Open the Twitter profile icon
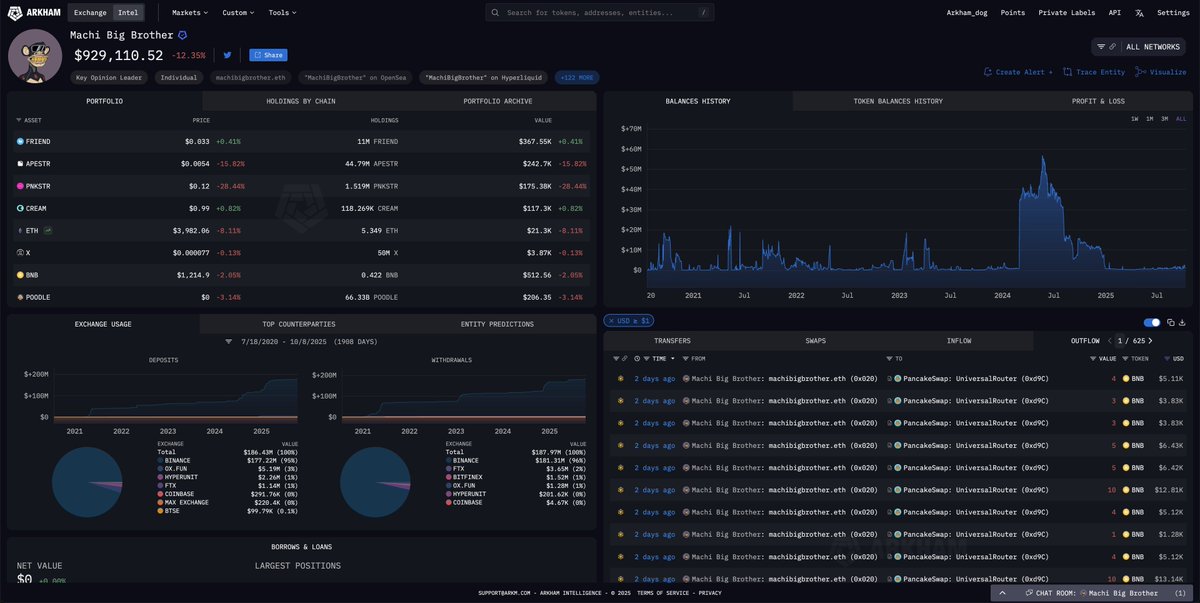The image size is (1200, 603). pos(227,55)
